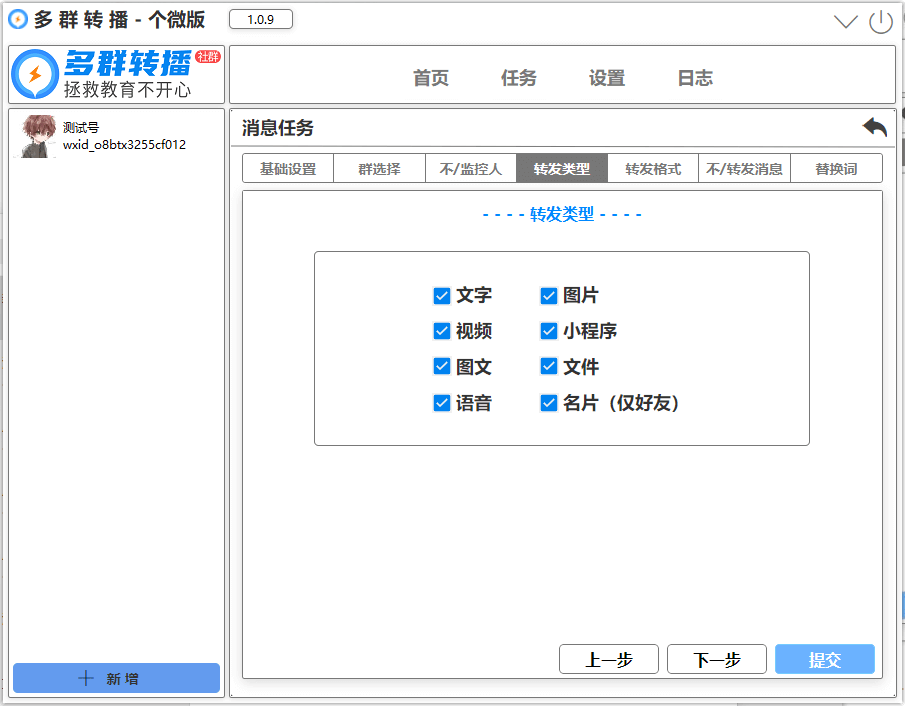
Task: Click the power icon in title bar
Action: [x=881, y=22]
